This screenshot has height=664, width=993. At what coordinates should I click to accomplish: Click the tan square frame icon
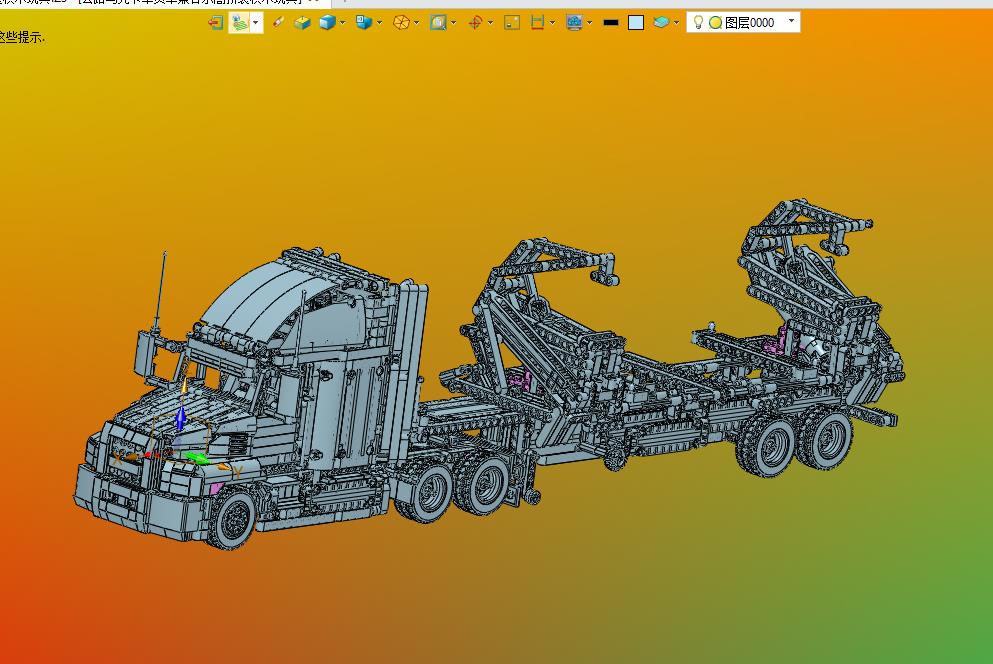[512, 23]
